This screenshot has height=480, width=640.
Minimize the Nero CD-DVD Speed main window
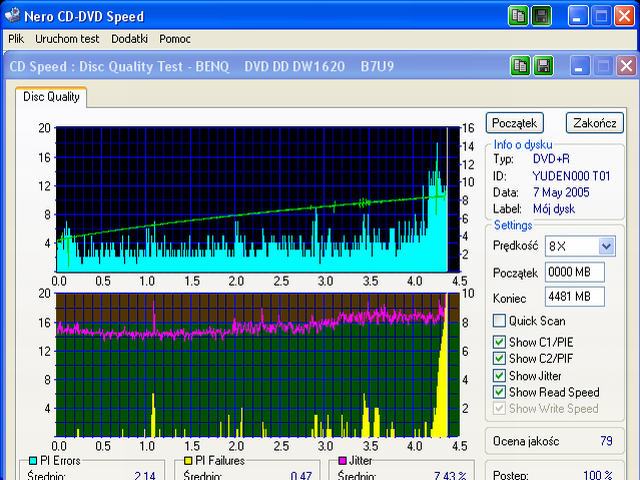[577, 16]
